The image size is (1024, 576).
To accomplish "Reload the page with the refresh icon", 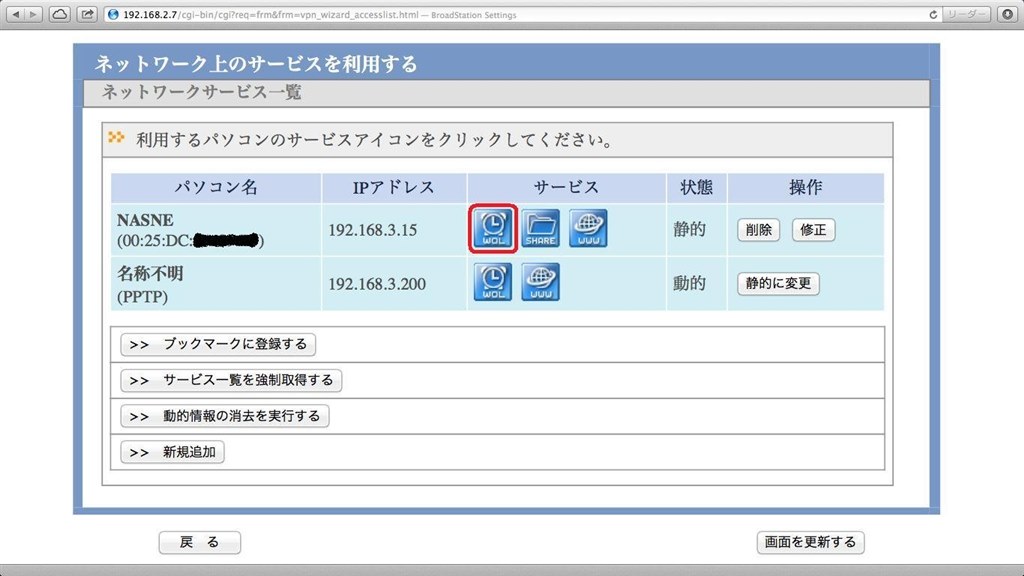I will point(933,14).
